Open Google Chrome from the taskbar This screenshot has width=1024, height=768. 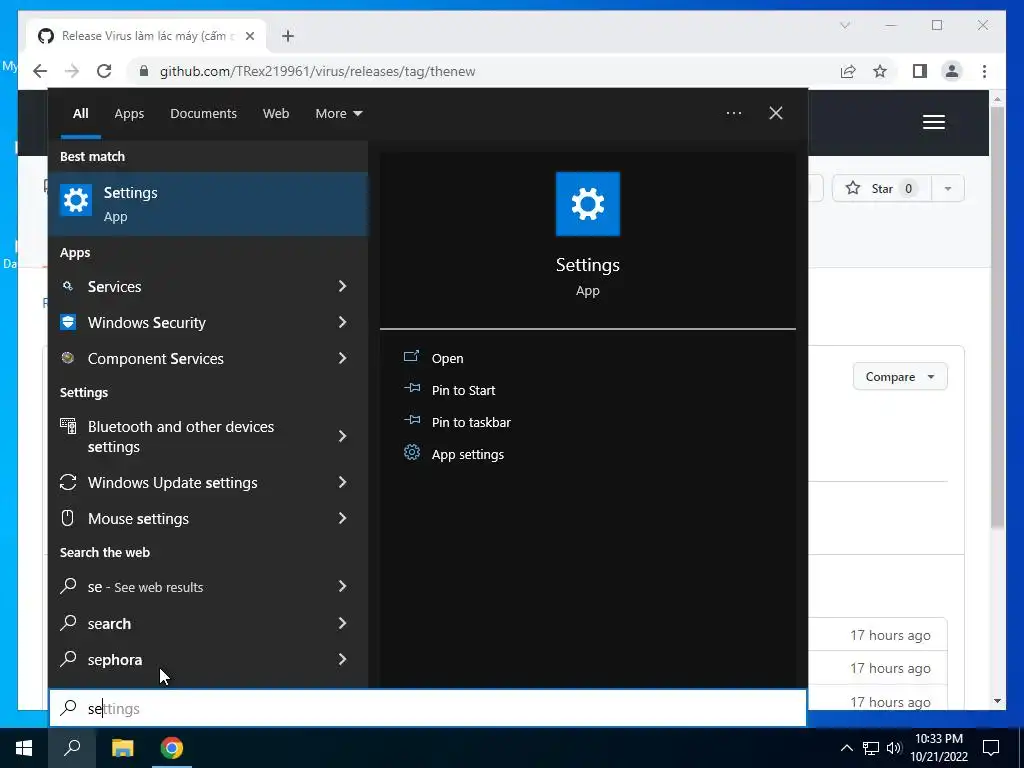(x=172, y=748)
